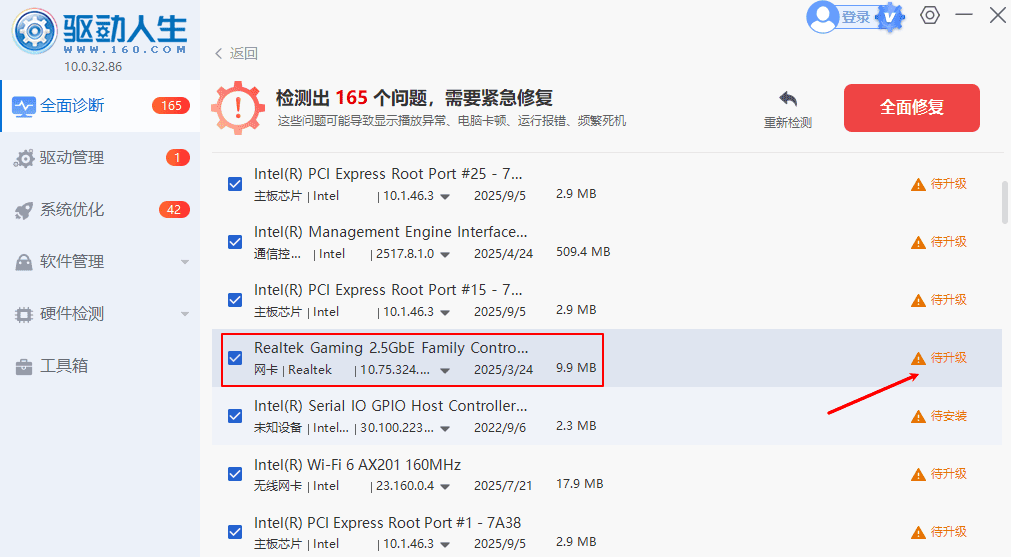The width and height of the screenshot is (1011, 557).
Task: Select the Wi-Fi 6 AX201 160MHz driver name
Action: (358, 465)
